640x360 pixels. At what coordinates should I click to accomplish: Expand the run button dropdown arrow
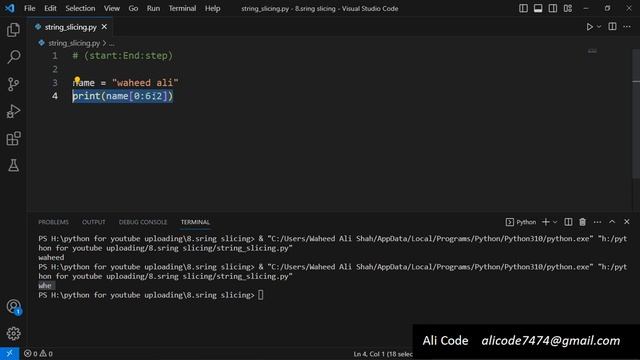pyautogui.click(x=599, y=27)
